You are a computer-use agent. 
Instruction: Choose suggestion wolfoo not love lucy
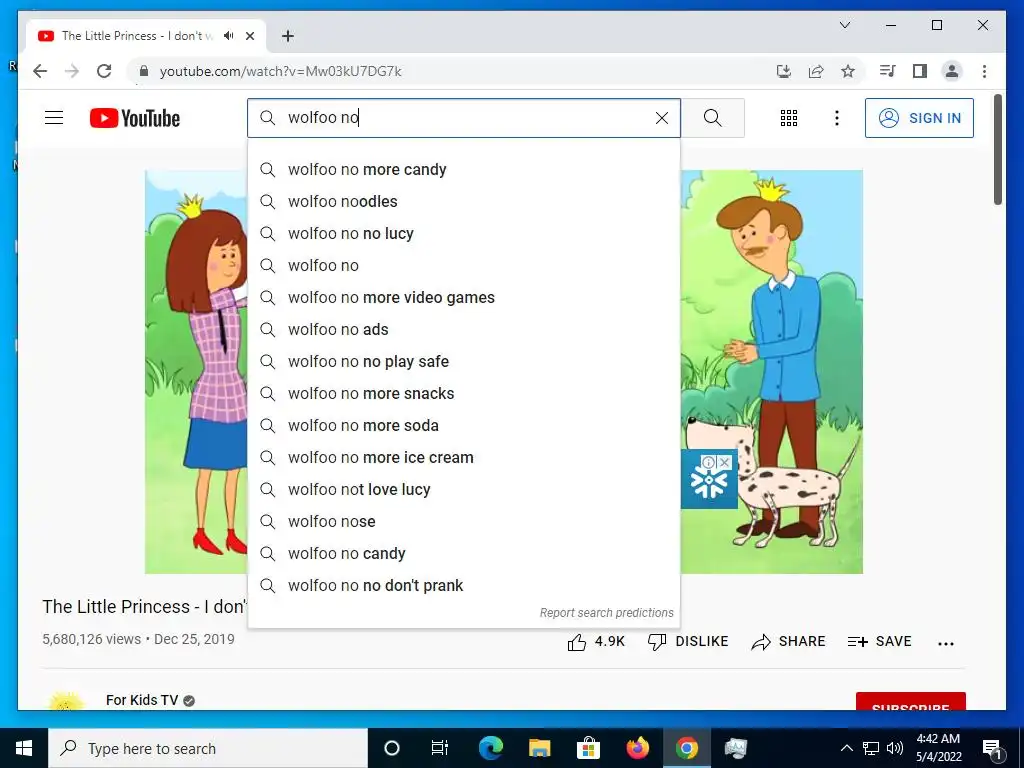(464, 490)
